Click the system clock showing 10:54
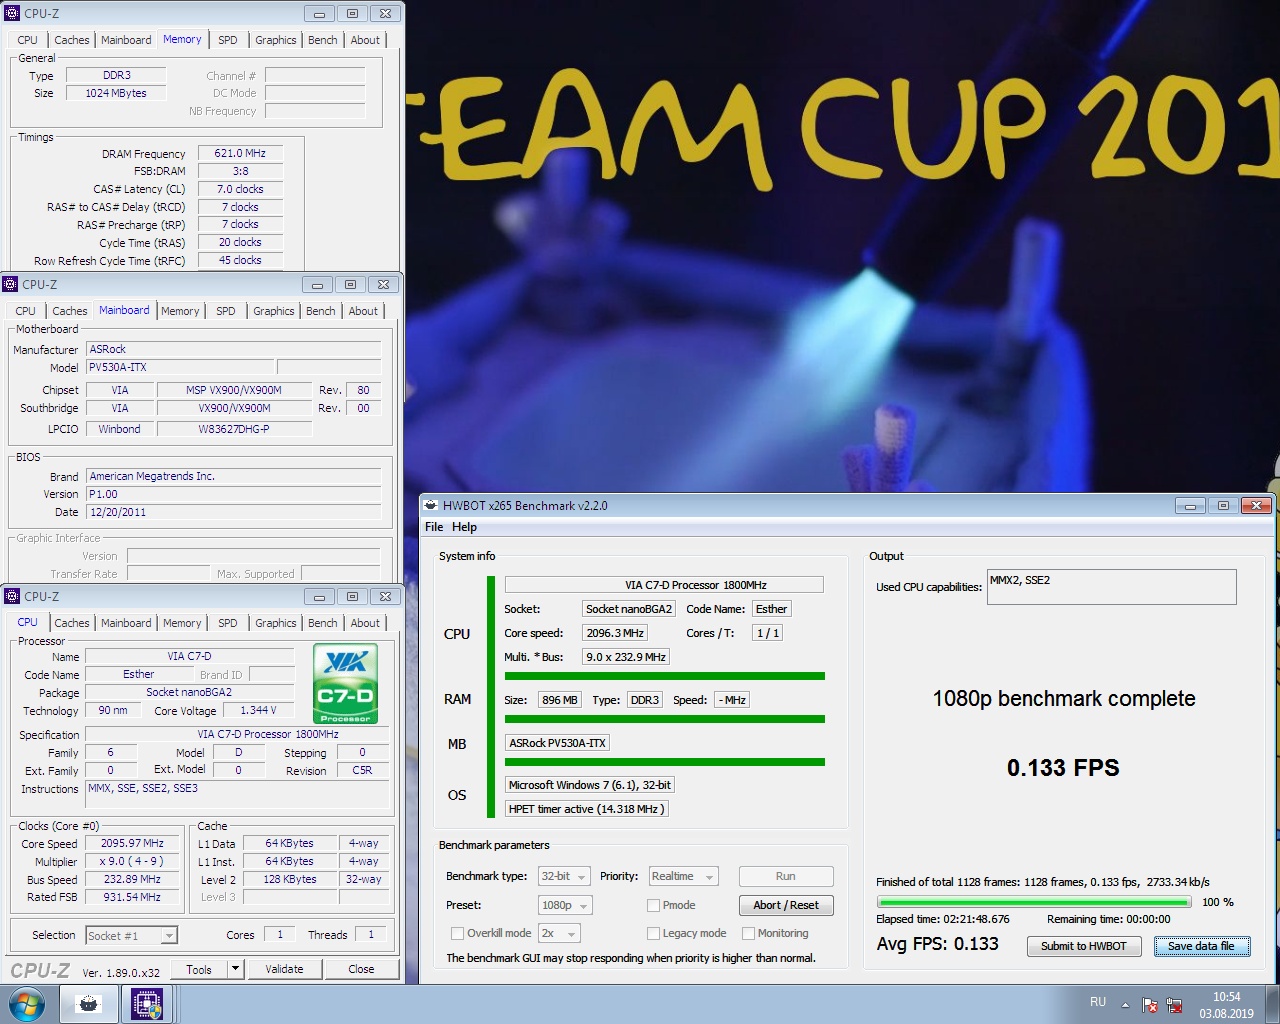1280x1024 pixels. point(1226,997)
